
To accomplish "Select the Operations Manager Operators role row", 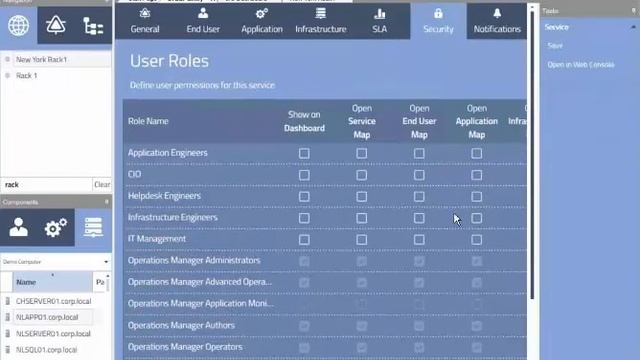I will pyautogui.click(x=325, y=347).
